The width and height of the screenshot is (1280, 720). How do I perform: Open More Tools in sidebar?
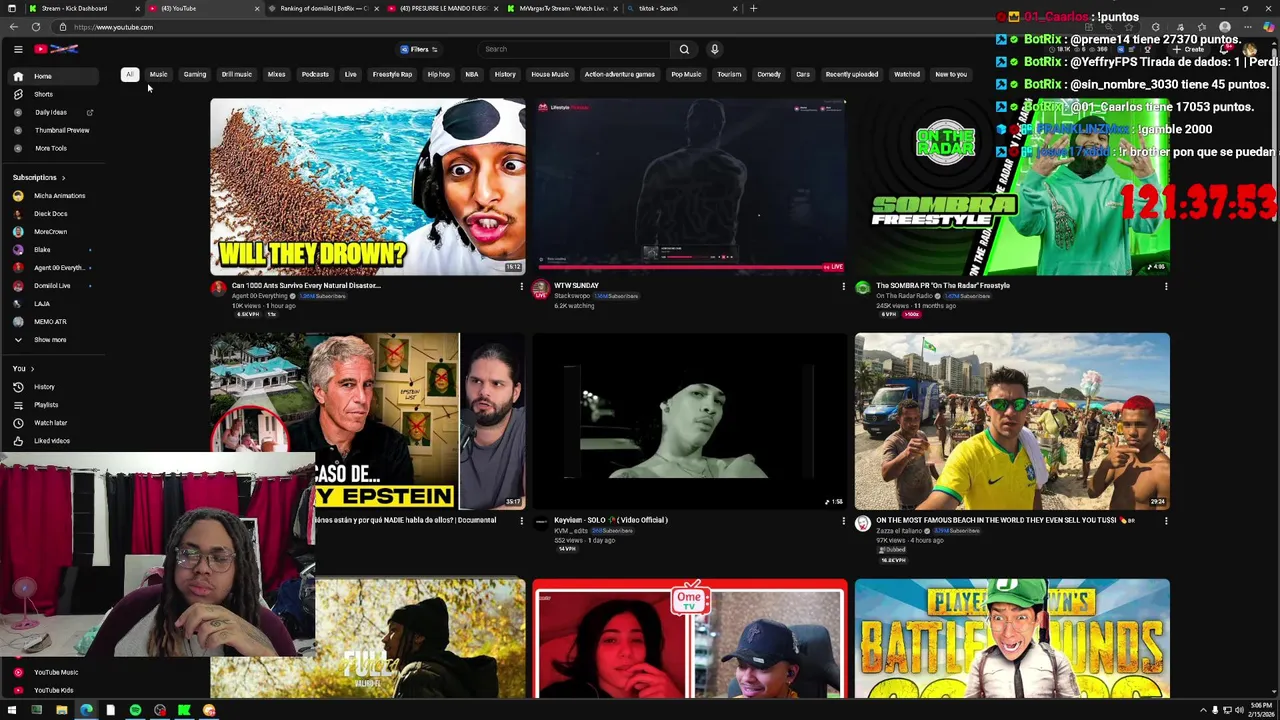[x=51, y=148]
